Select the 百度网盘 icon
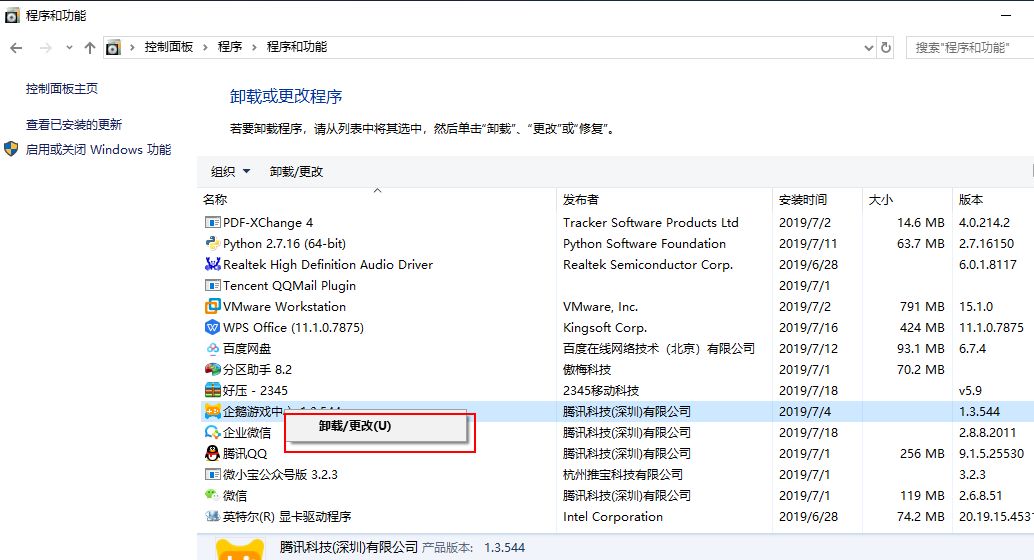Image resolution: width=1034 pixels, height=560 pixels. click(212, 348)
